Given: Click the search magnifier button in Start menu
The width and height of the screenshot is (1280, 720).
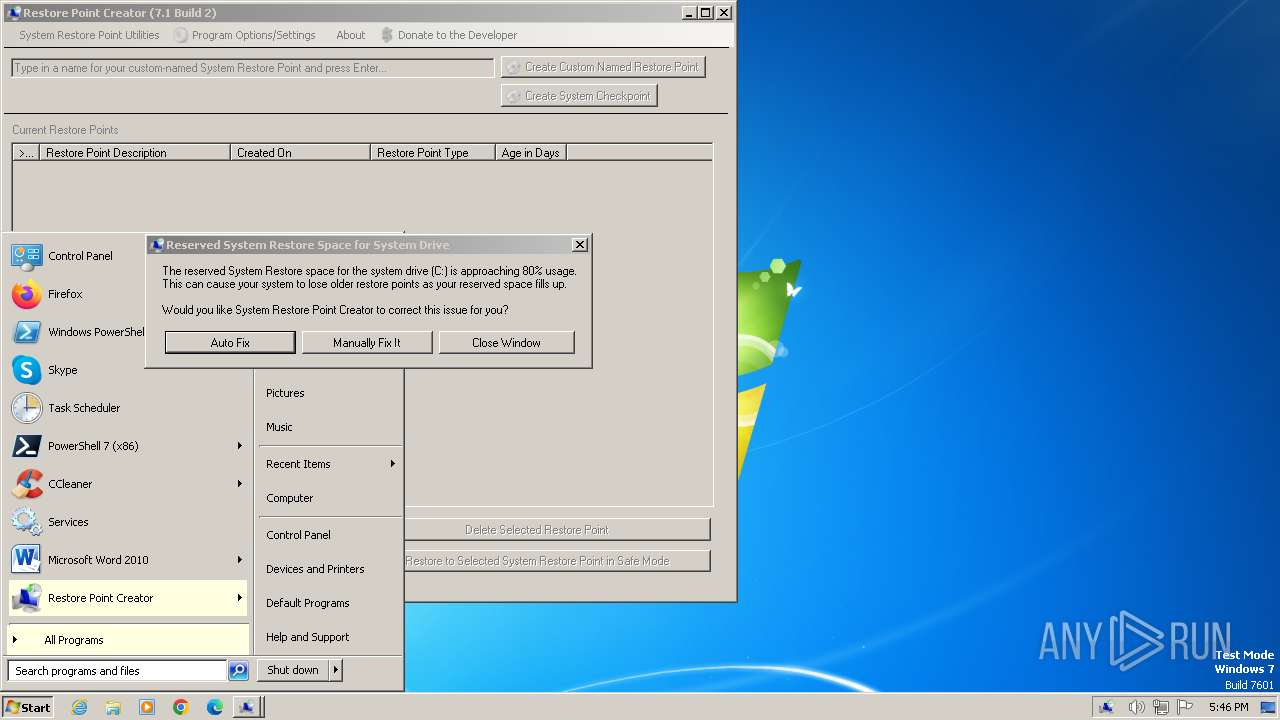Looking at the screenshot, I should pos(238,671).
